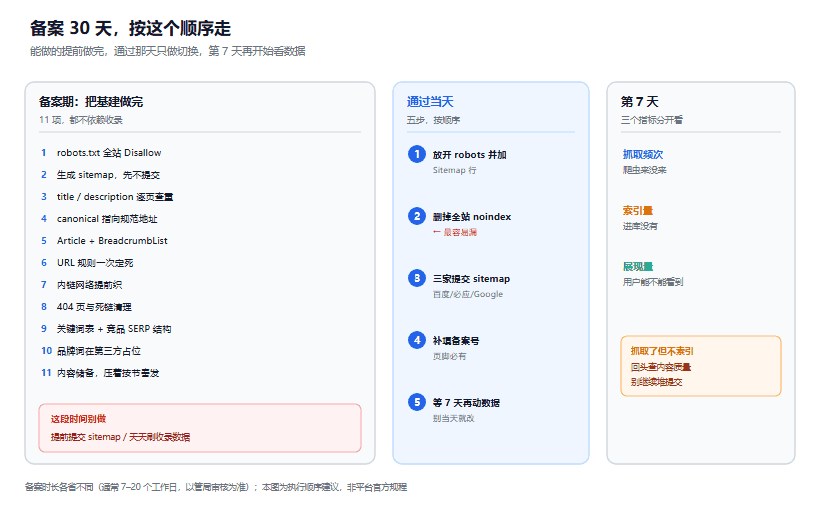Click the main title 备案 30 天,按这个顺序走
The width and height of the screenshot is (820, 520).
pyautogui.click(x=130, y=28)
